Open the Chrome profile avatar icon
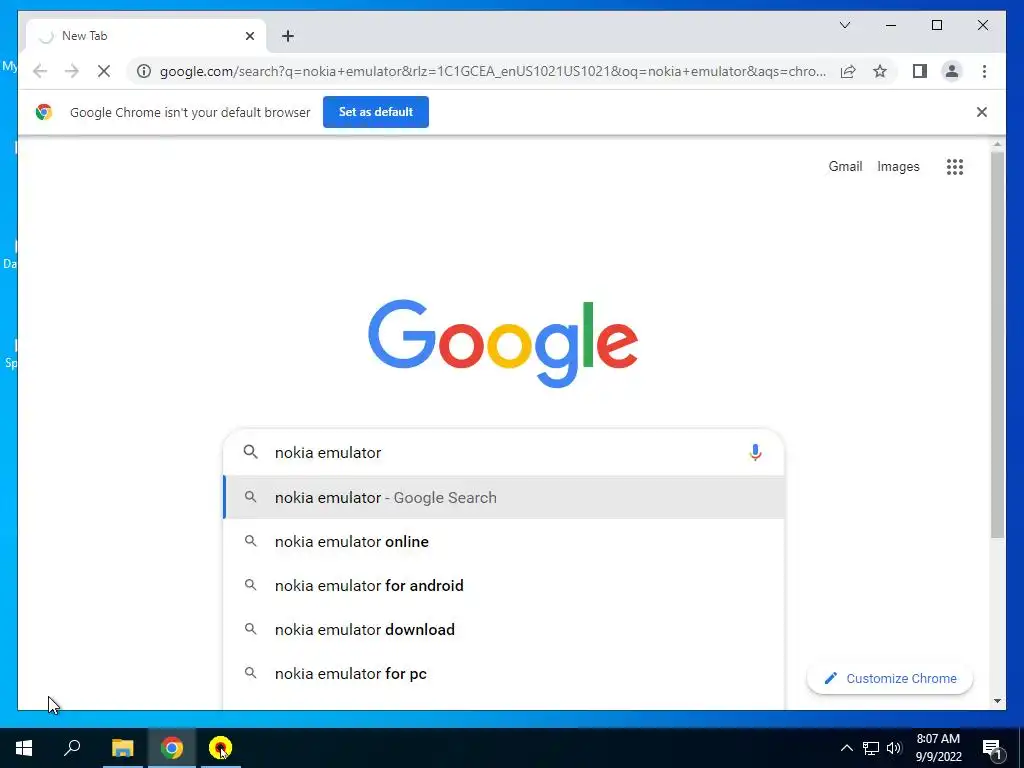Screen dimensions: 1024x768 pos(952,71)
